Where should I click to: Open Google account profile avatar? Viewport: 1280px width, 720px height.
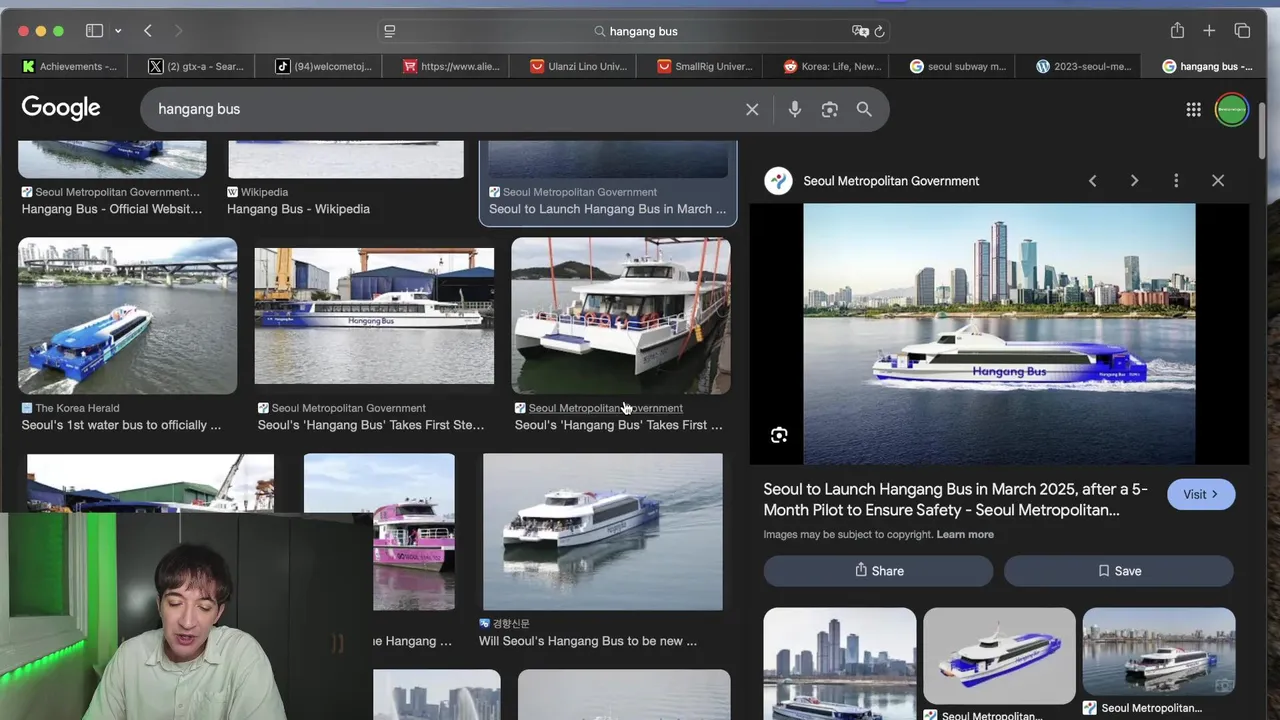1232,109
